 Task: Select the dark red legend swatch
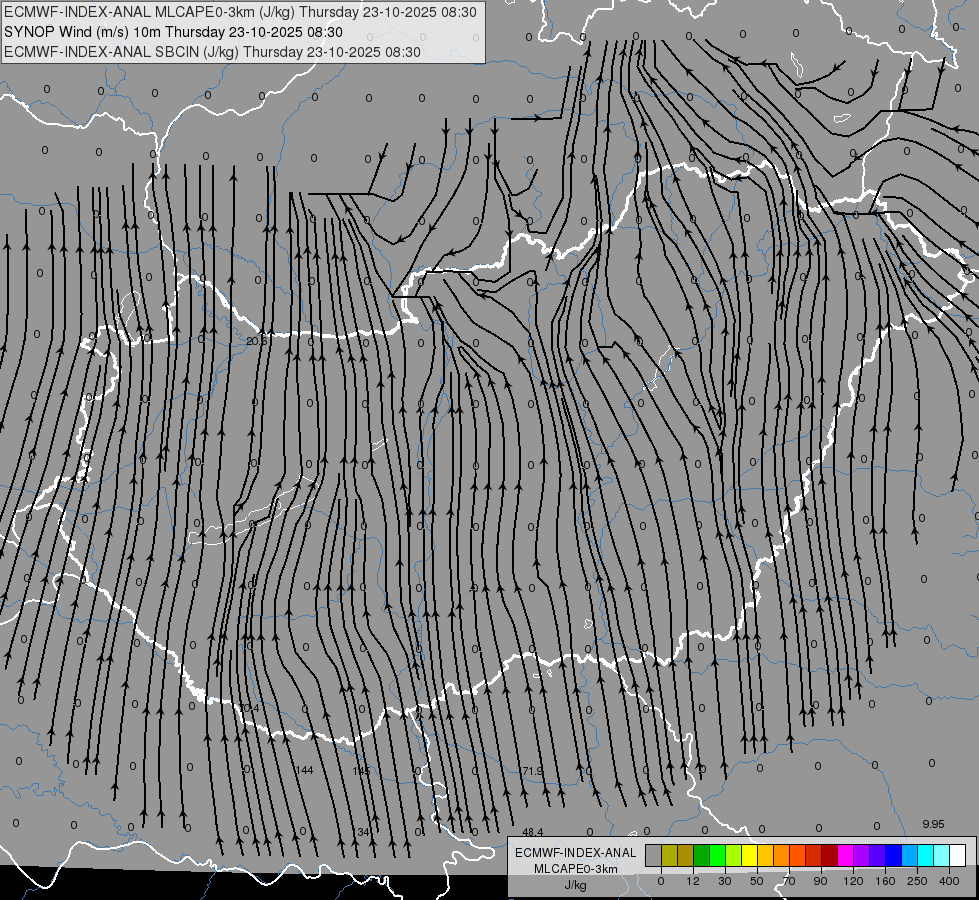point(829,855)
